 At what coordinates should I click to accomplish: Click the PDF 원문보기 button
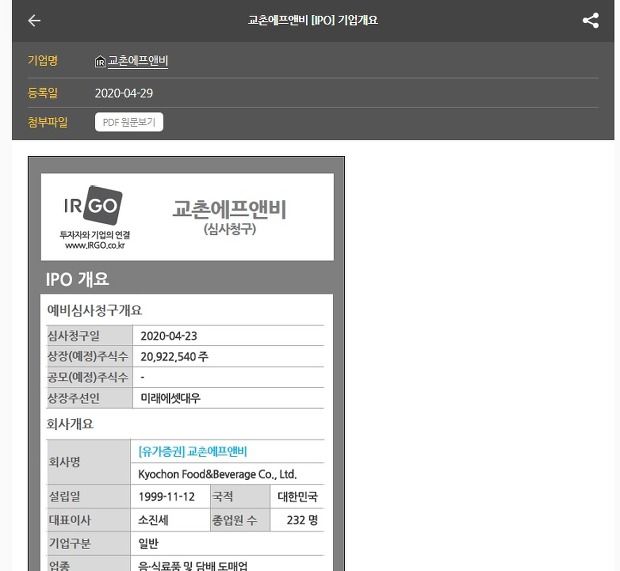pos(129,122)
